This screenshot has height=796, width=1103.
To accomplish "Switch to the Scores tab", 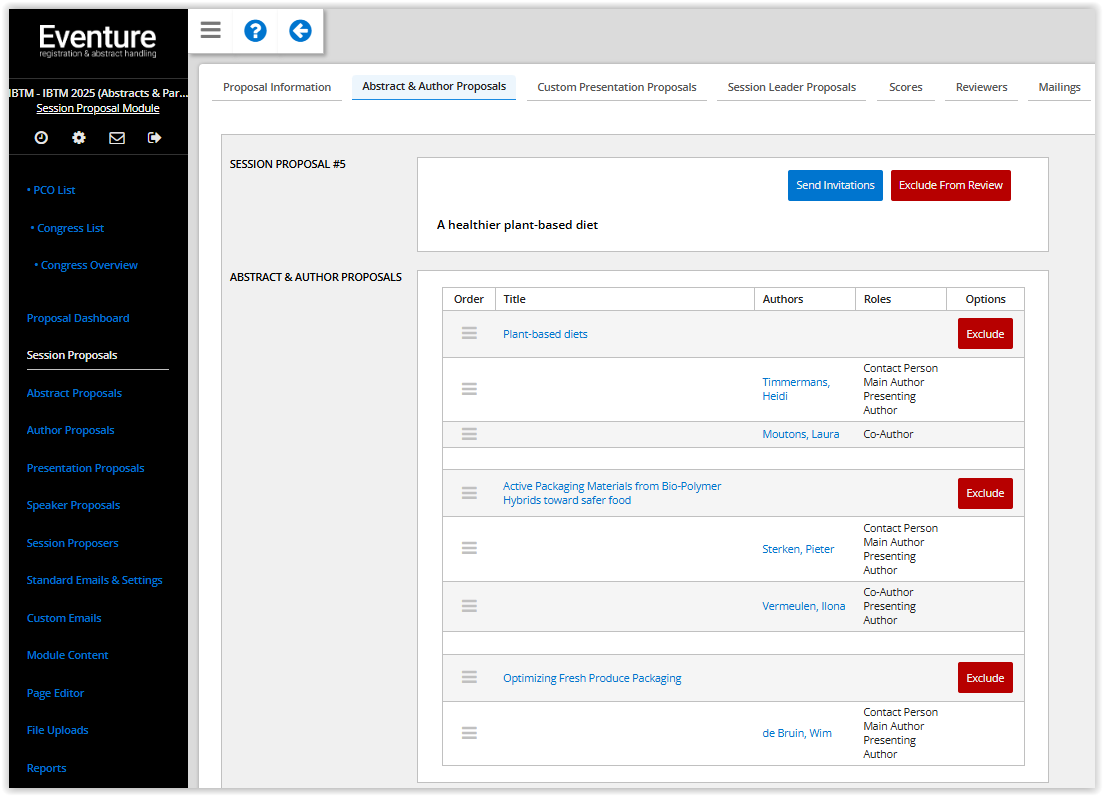I will (x=905, y=87).
